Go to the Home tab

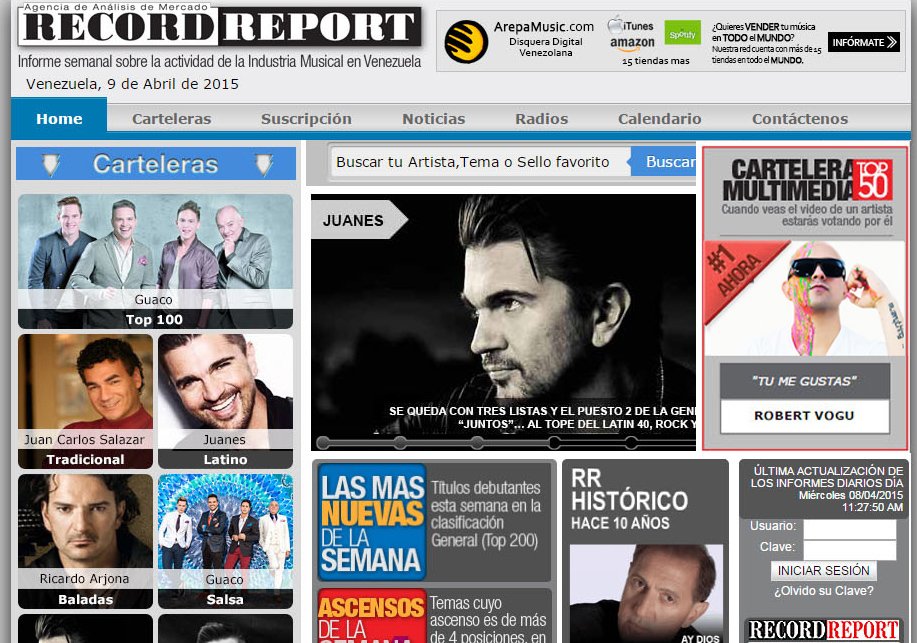(x=59, y=119)
